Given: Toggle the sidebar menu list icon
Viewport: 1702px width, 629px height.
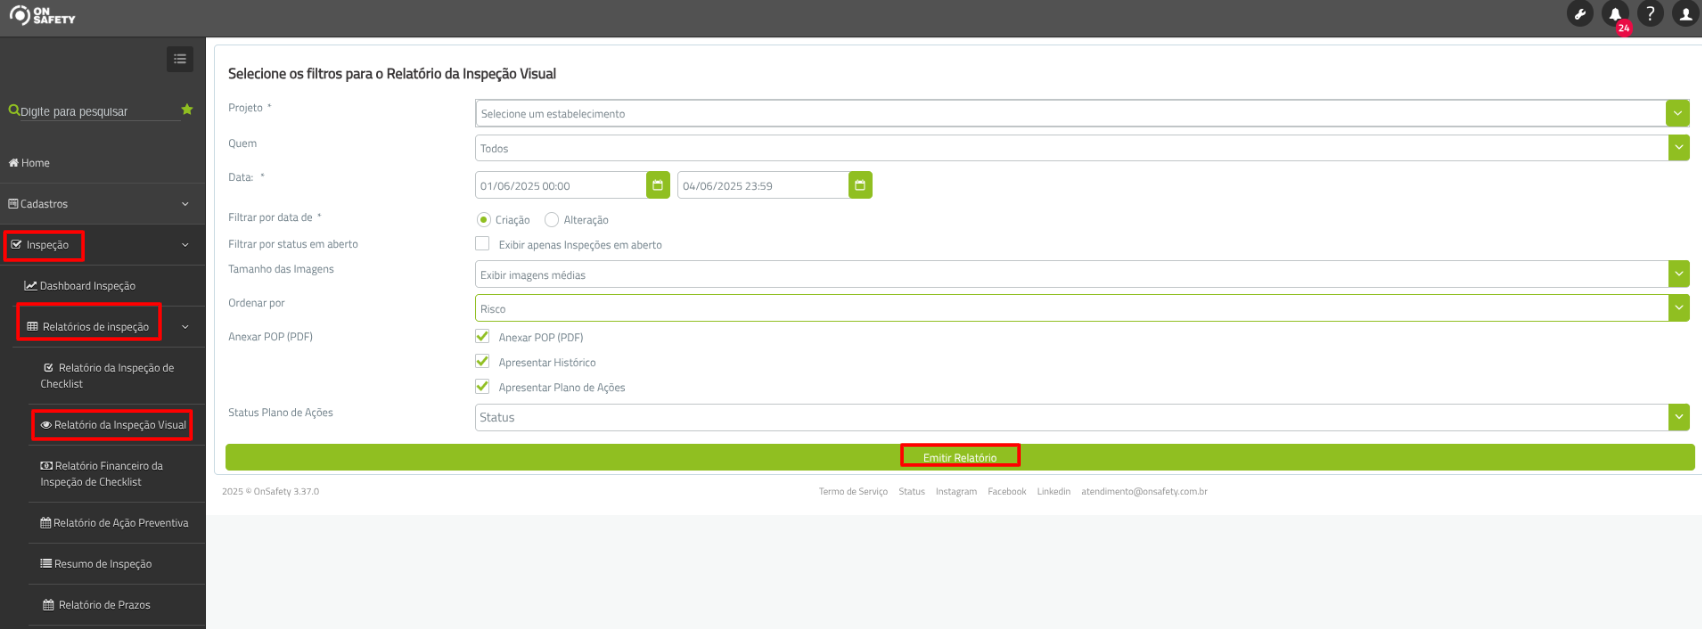Looking at the screenshot, I should (180, 59).
